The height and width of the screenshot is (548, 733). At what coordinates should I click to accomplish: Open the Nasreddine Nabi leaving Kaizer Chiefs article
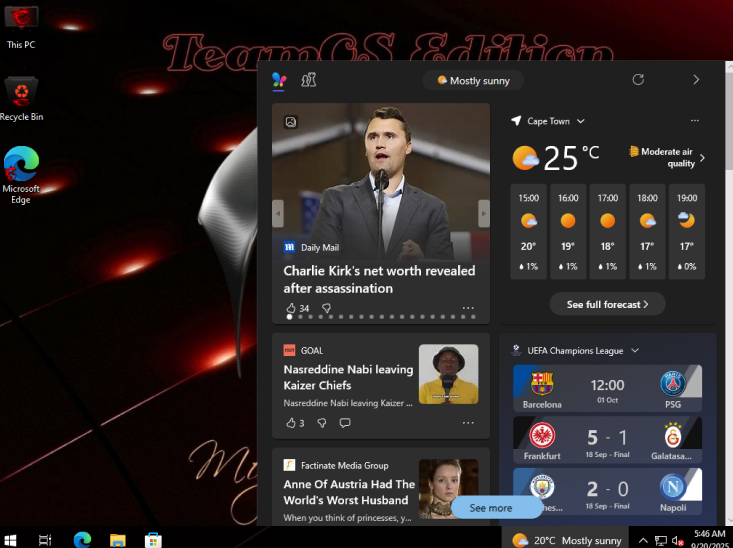[x=348, y=377]
